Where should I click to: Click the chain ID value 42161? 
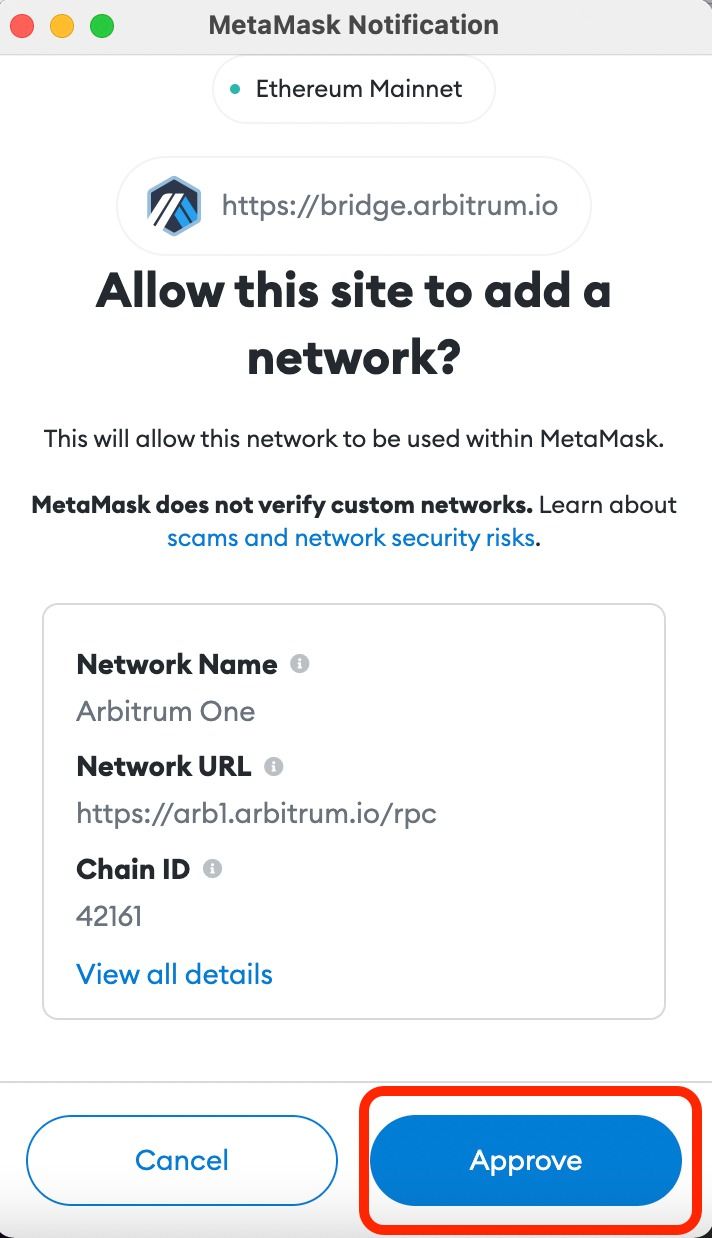click(x=109, y=916)
